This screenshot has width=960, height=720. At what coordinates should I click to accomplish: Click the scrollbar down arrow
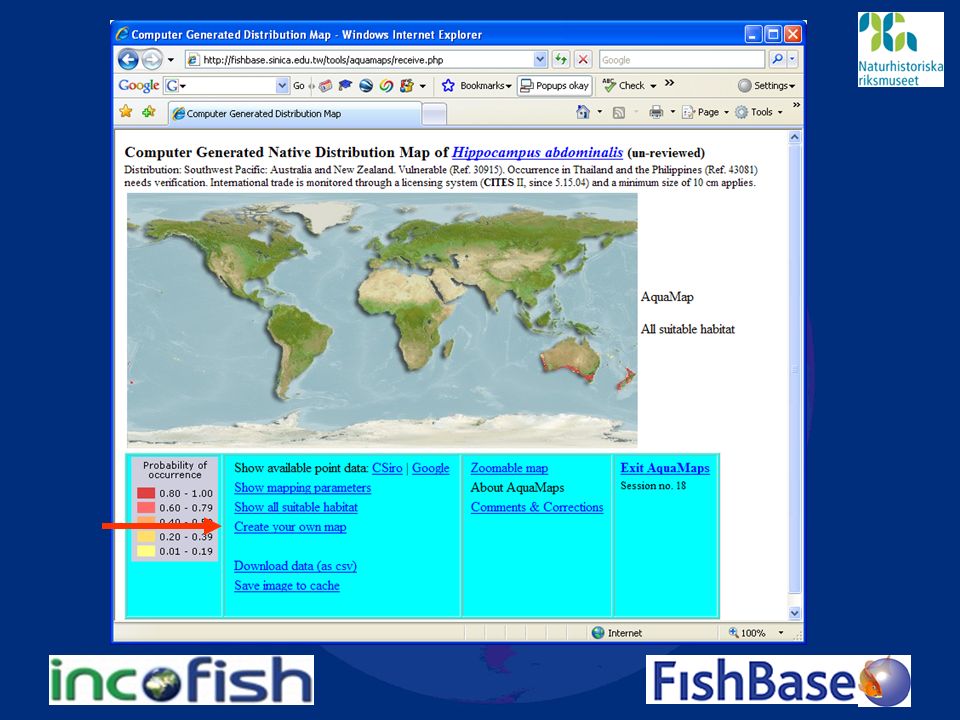(795, 613)
